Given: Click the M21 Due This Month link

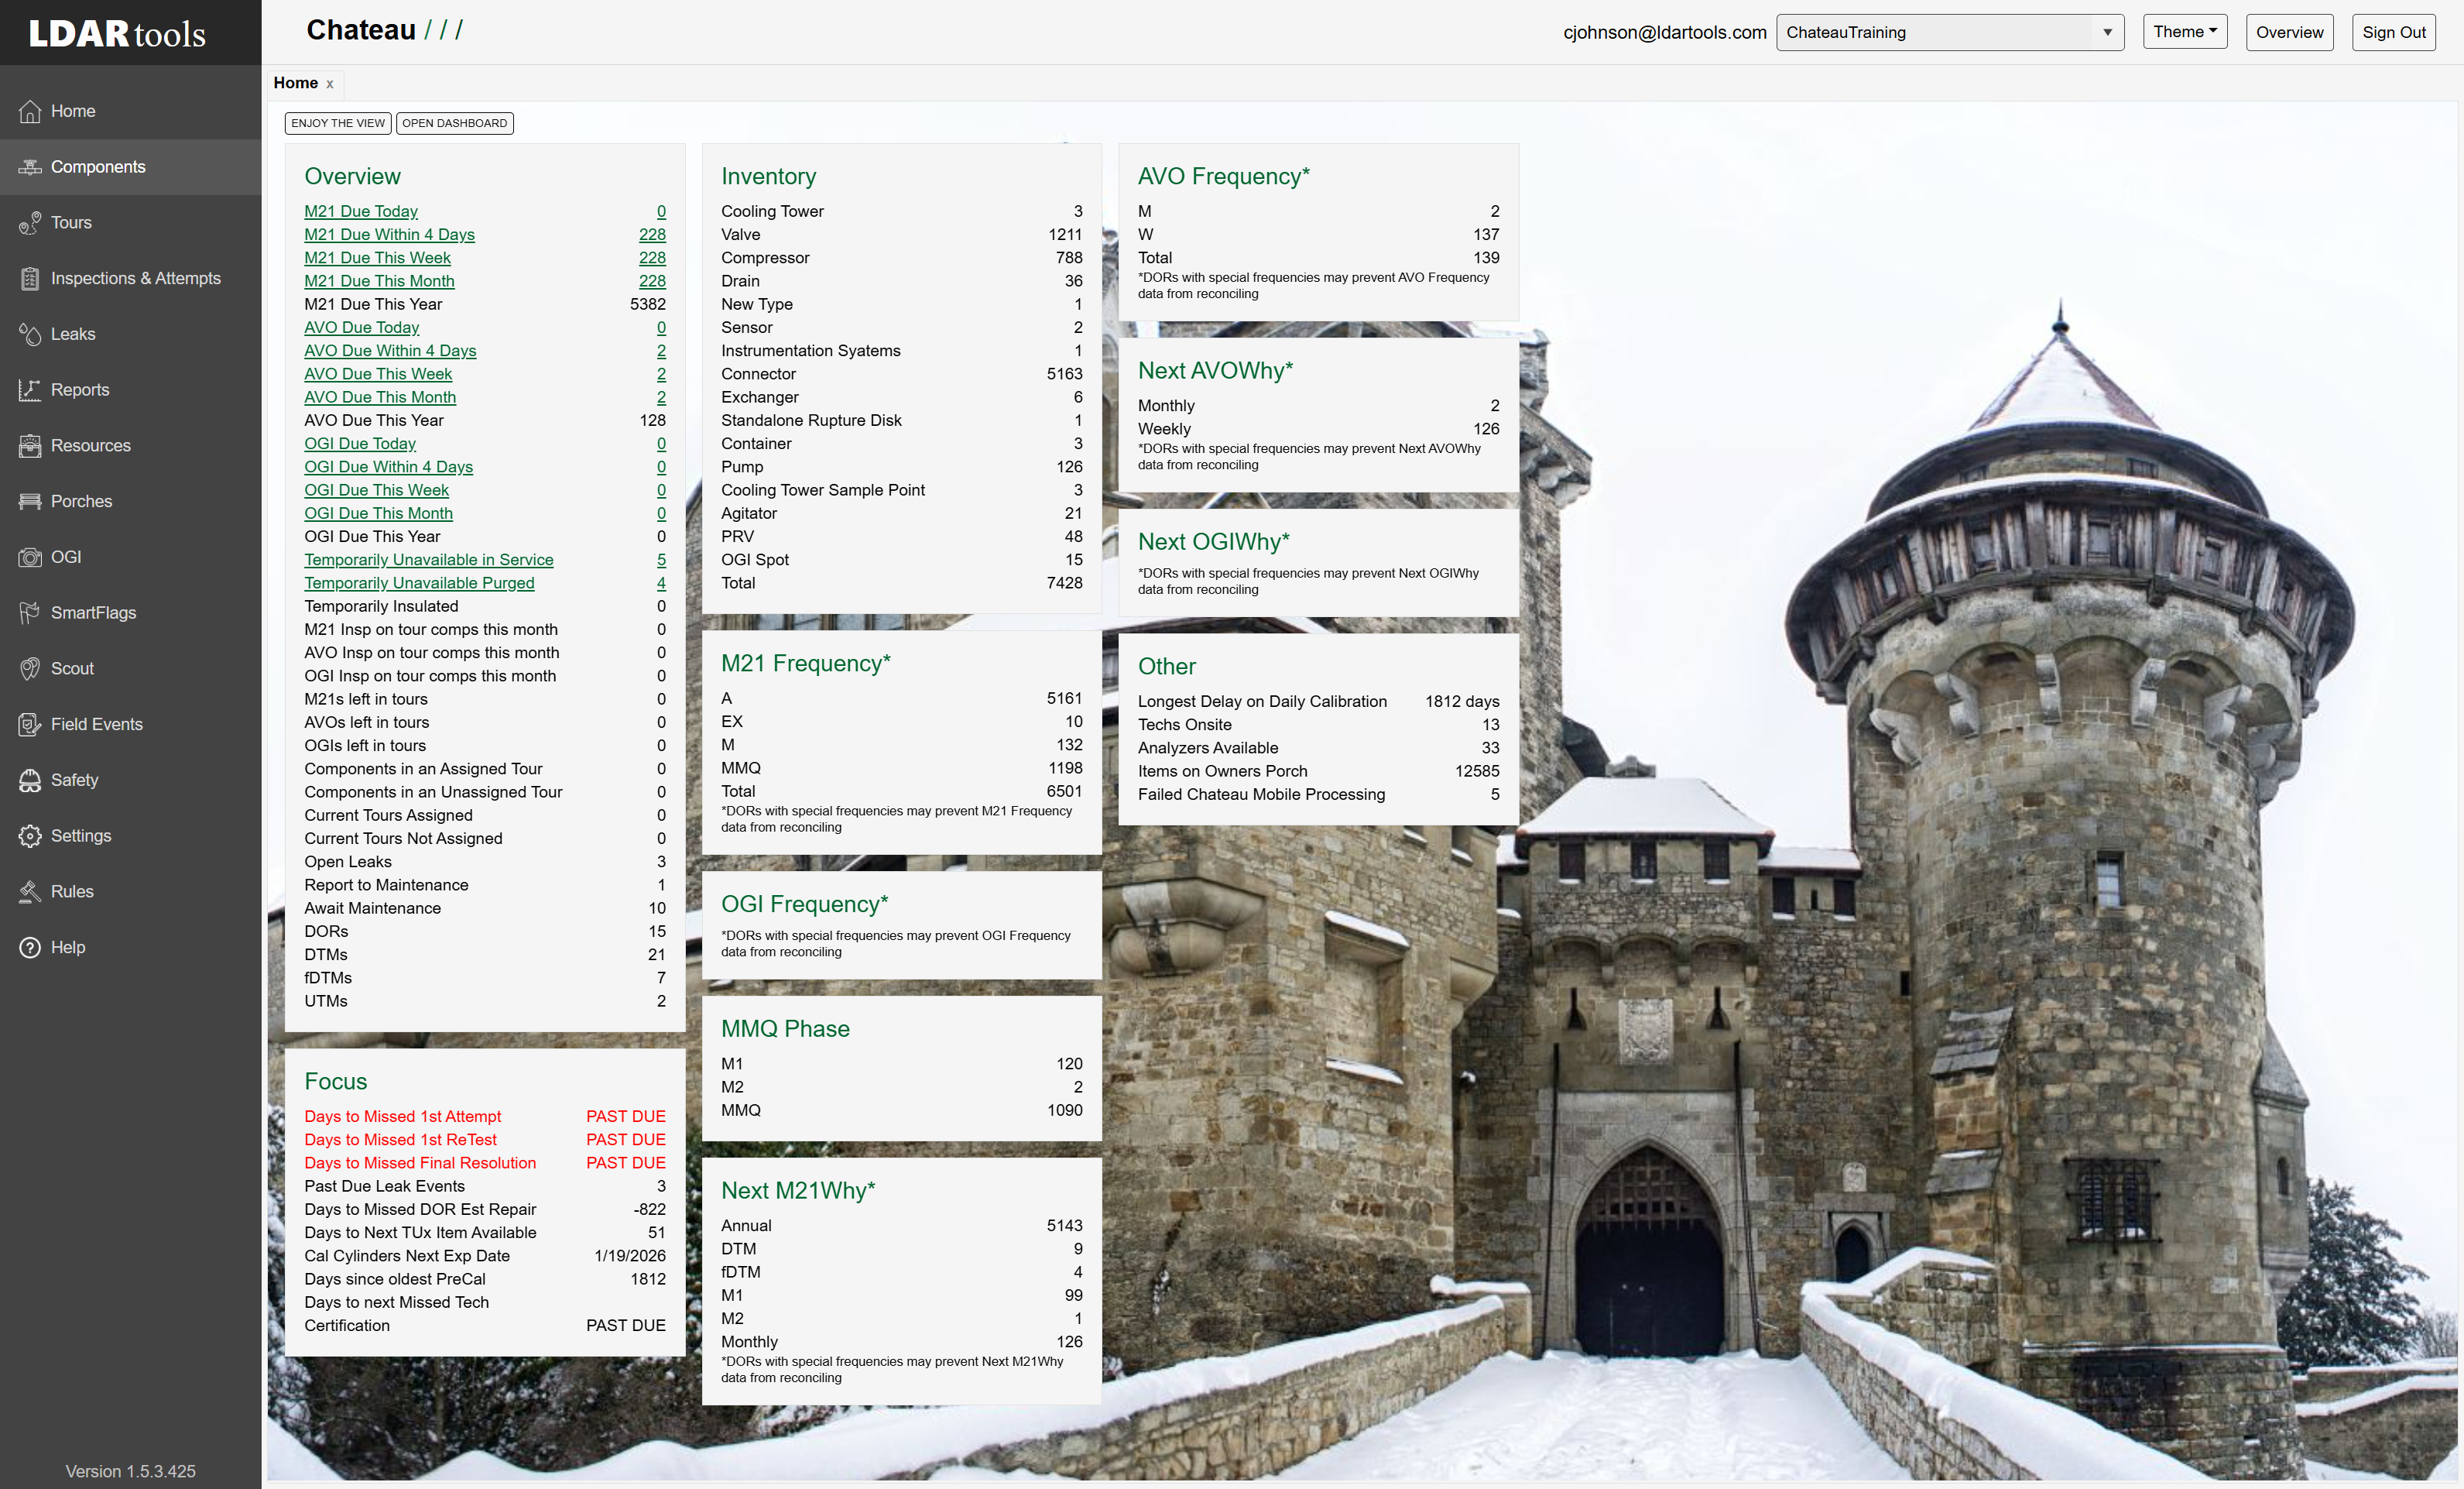Looking at the screenshot, I should point(379,281).
